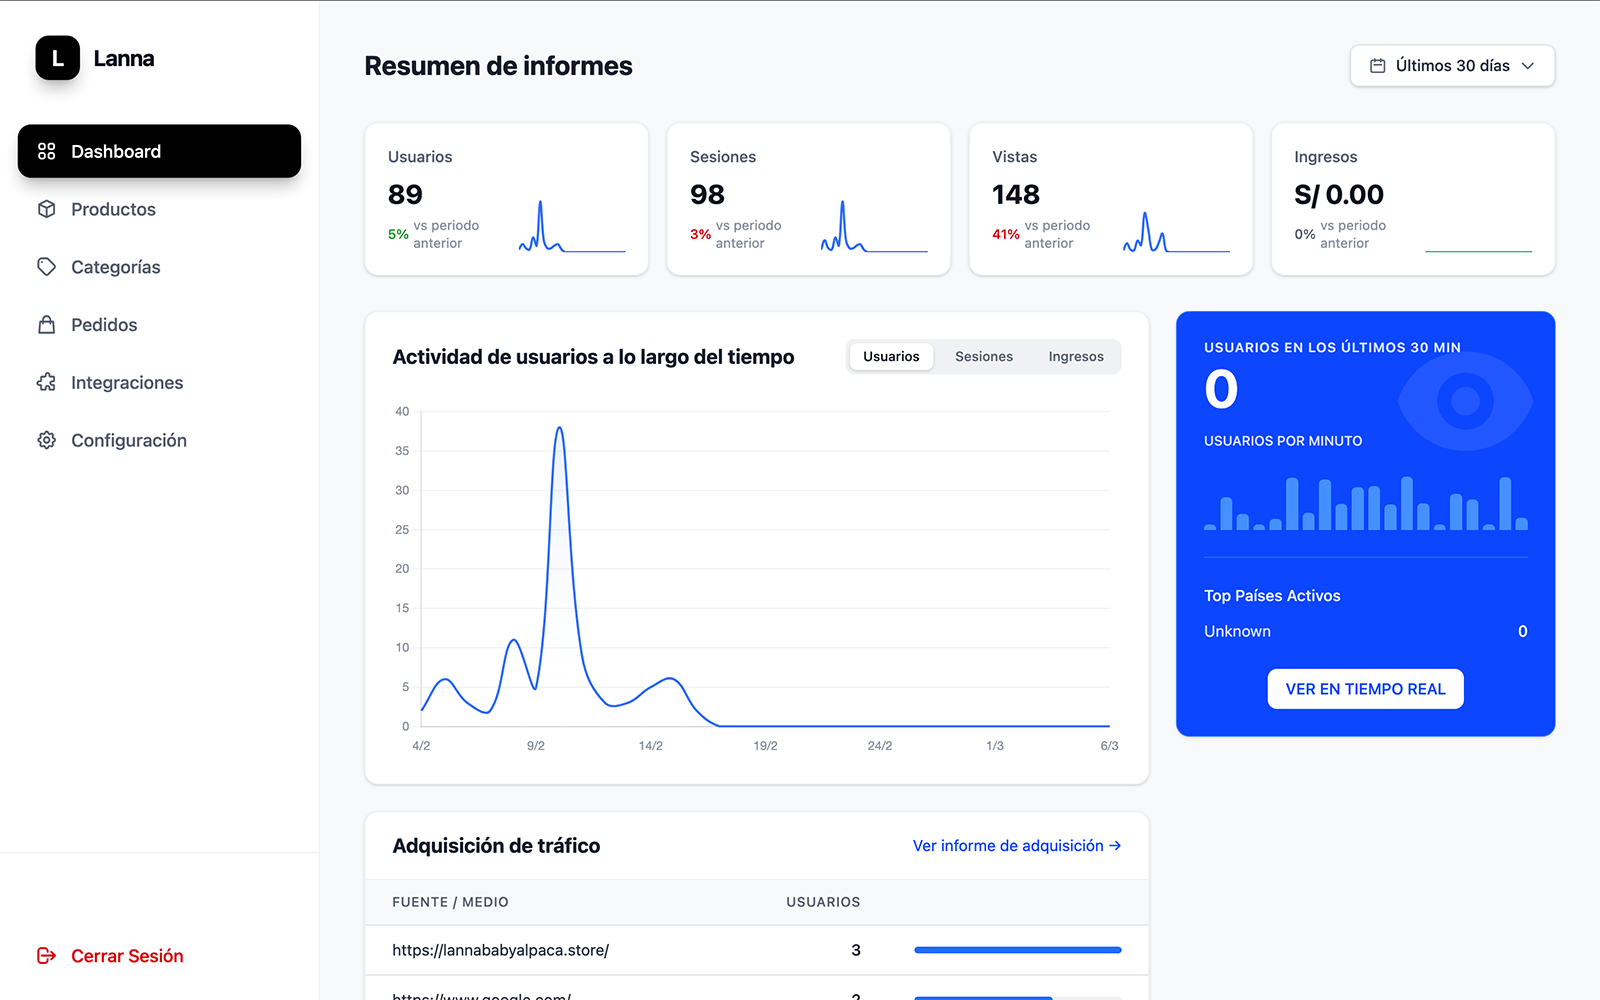Switch chart to Ingresos view
This screenshot has height=1000, width=1600.
pyautogui.click(x=1075, y=357)
